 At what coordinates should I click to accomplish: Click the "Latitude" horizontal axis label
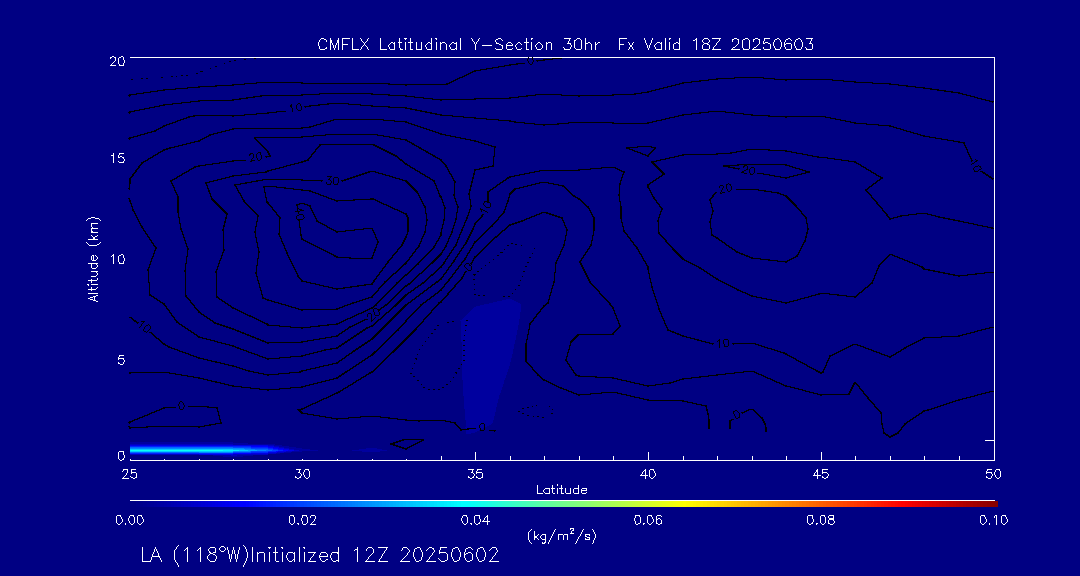tap(561, 490)
